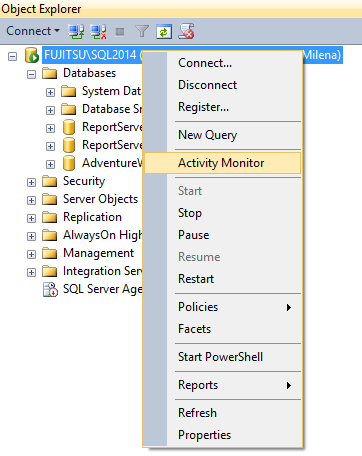
Task: Select the SQL Server Agent tree label
Action: (103, 289)
